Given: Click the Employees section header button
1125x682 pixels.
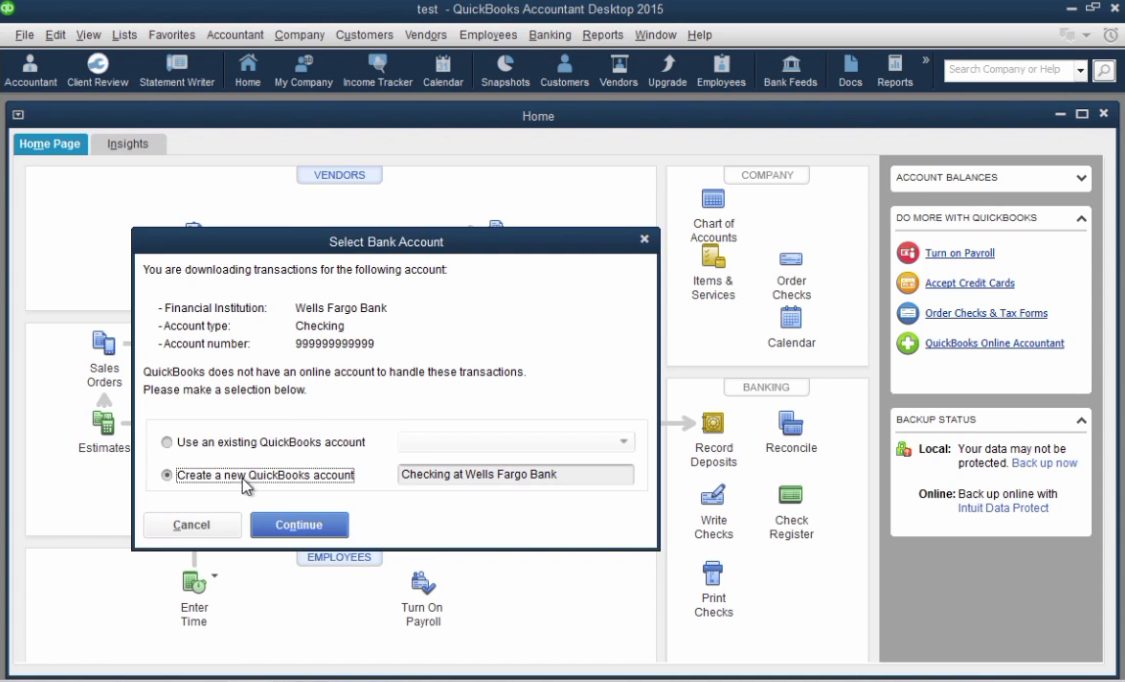Looking at the screenshot, I should point(339,557).
